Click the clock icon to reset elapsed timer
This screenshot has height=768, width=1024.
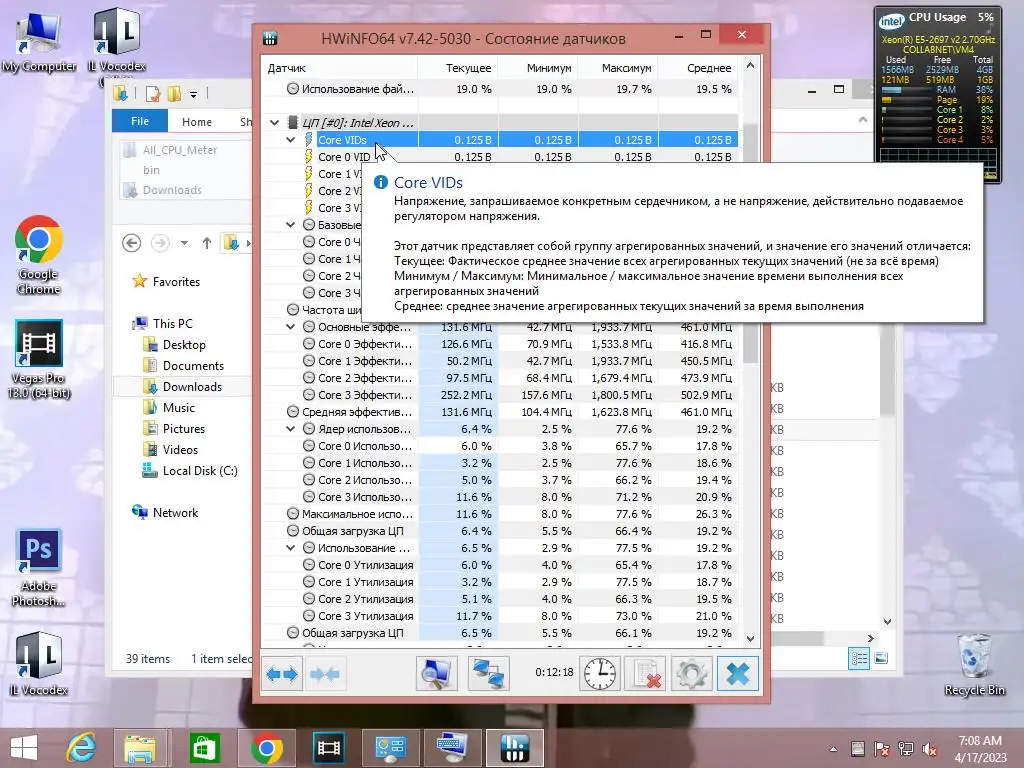600,673
